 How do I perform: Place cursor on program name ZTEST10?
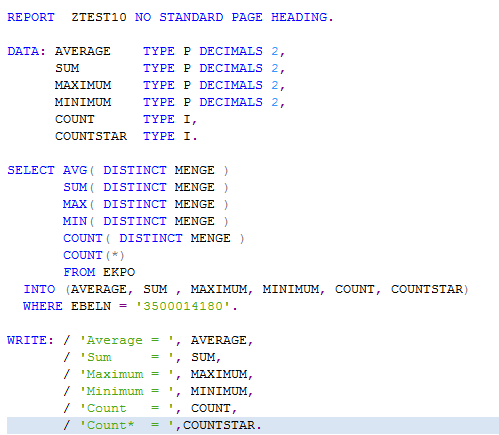tap(99, 17)
